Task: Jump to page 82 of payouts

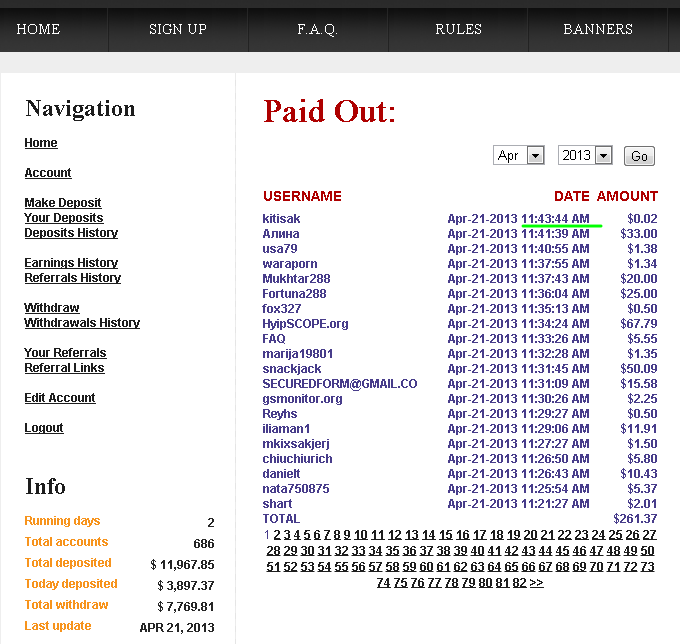Action: point(519,582)
